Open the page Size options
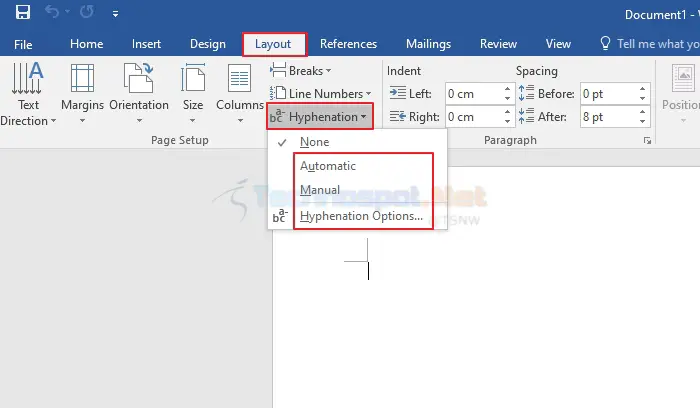The width and height of the screenshot is (700, 408). (193, 94)
